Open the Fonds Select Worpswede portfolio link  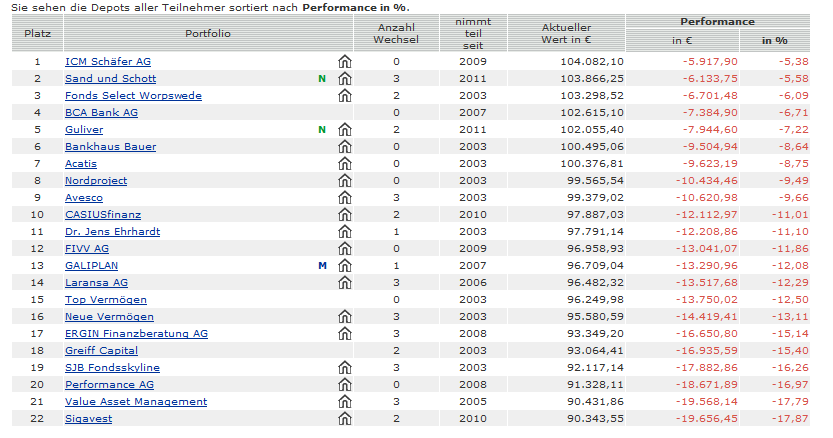click(133, 96)
